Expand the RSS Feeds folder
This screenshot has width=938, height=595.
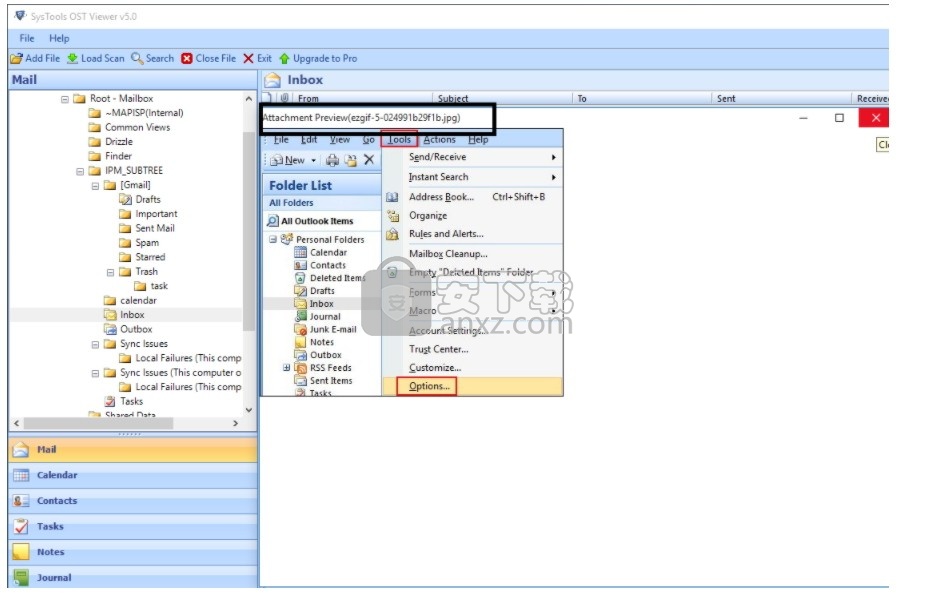click(287, 368)
